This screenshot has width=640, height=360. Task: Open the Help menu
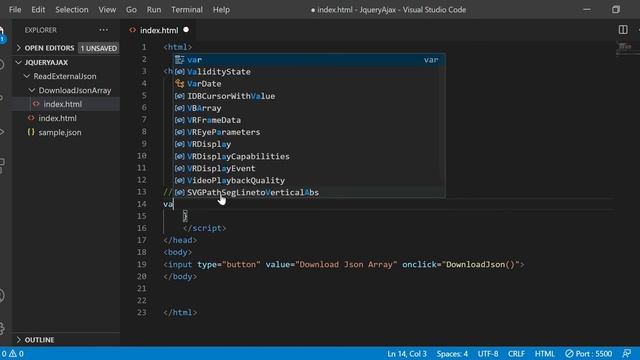[x=221, y=9]
